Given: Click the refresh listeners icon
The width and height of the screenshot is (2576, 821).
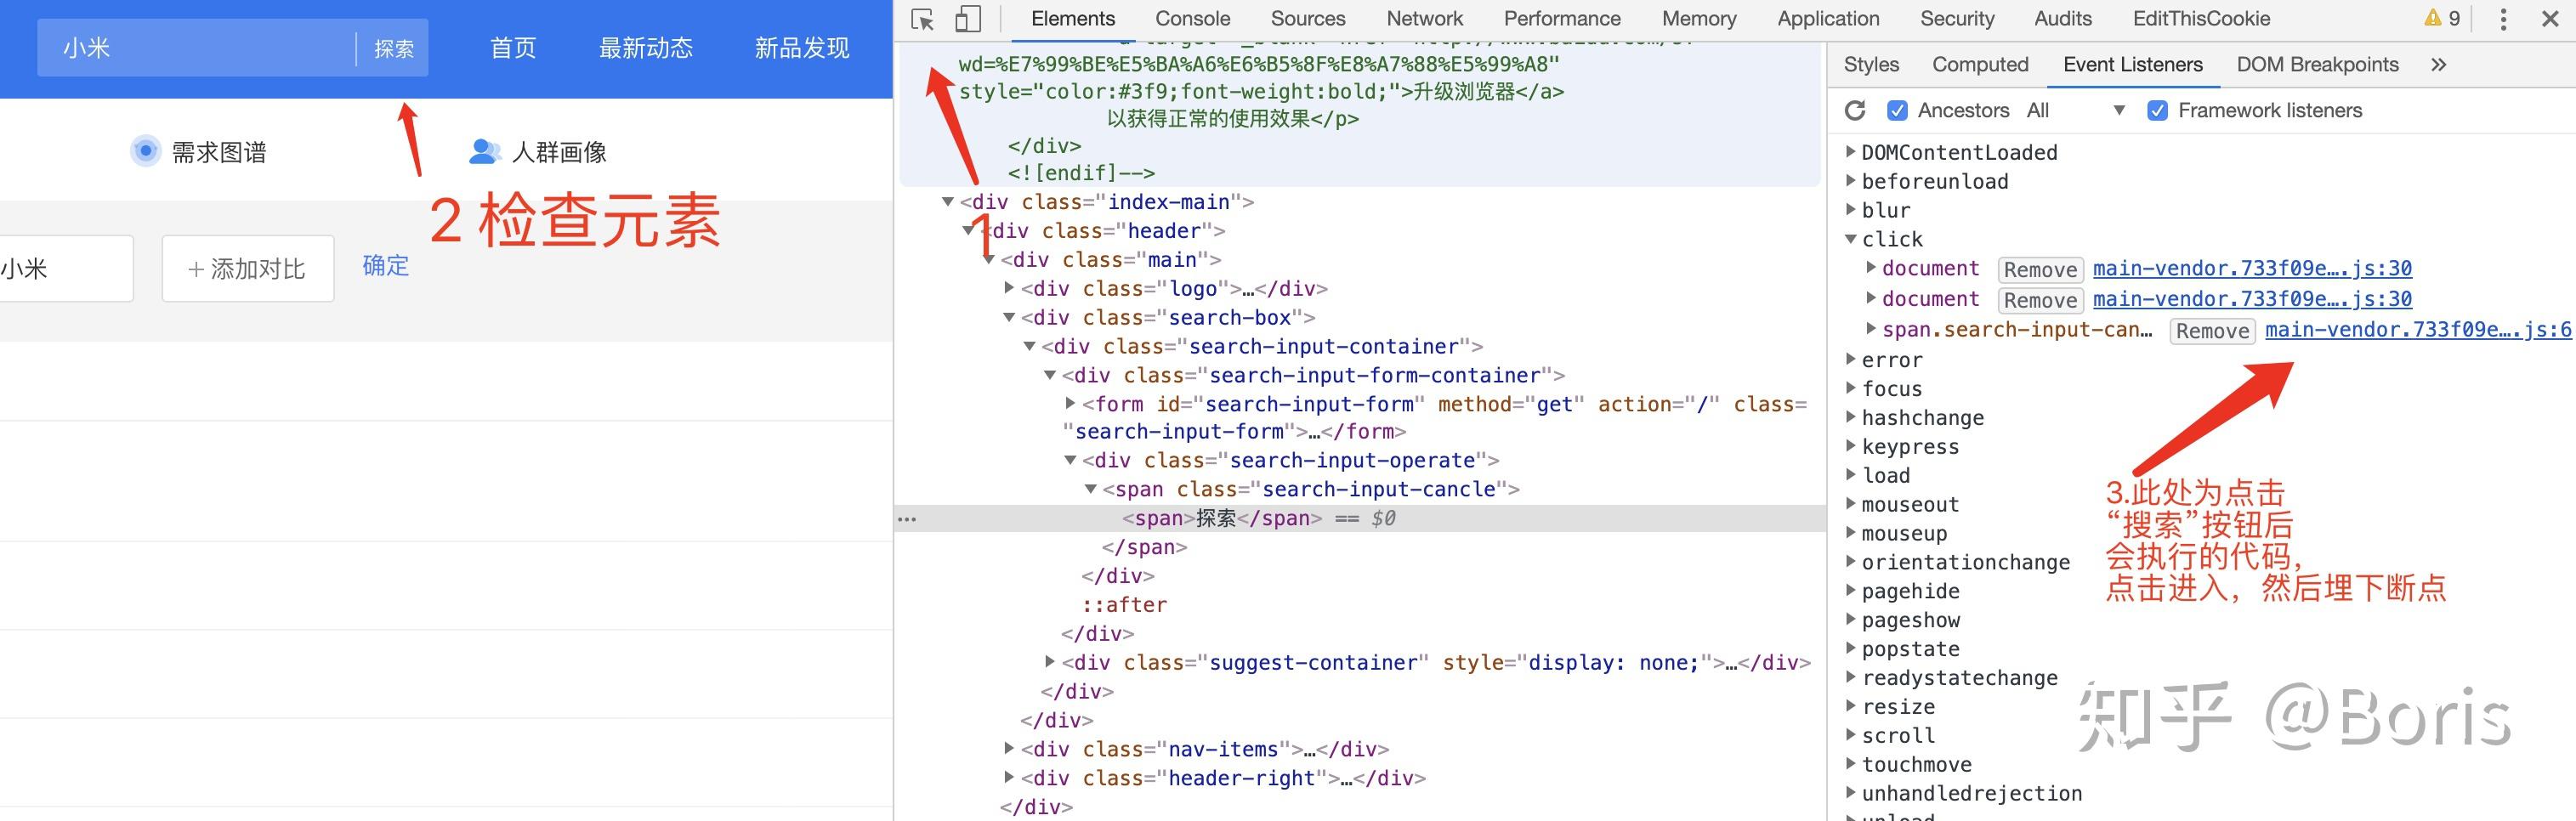Looking at the screenshot, I should click(x=1855, y=110).
